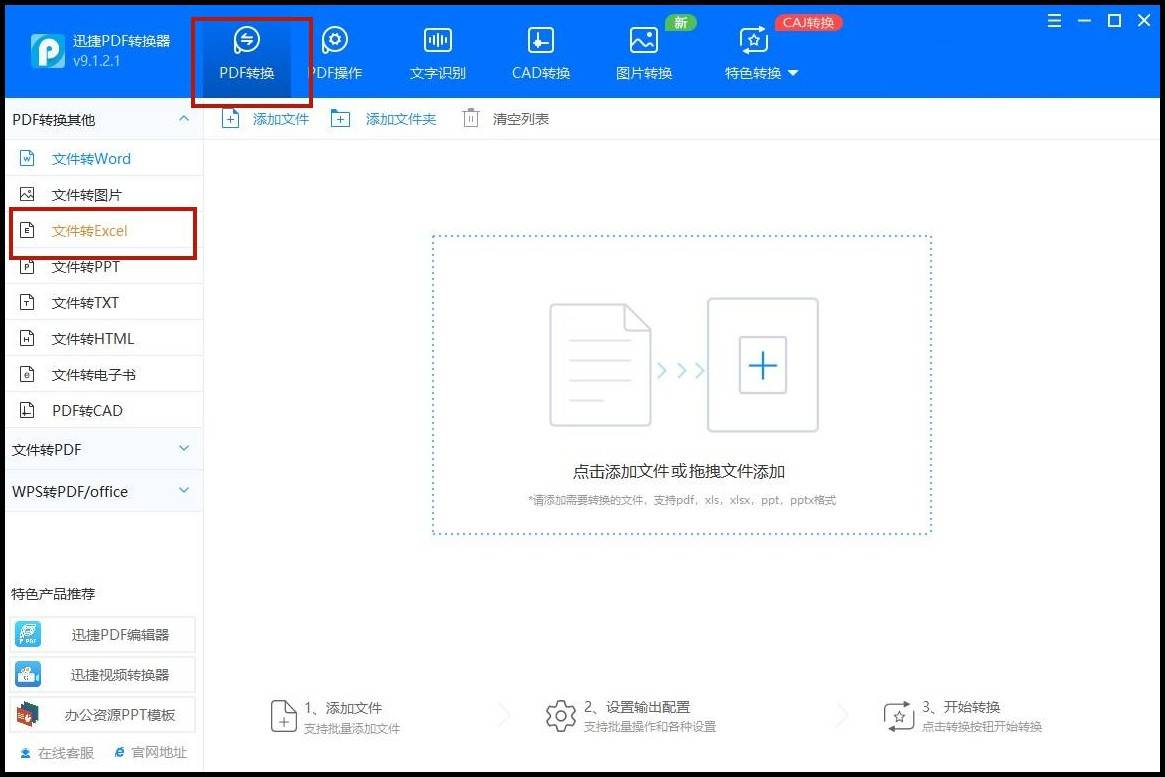
Task: Select 文件转PPT in sidebar
Action: pyautogui.click(x=104, y=267)
